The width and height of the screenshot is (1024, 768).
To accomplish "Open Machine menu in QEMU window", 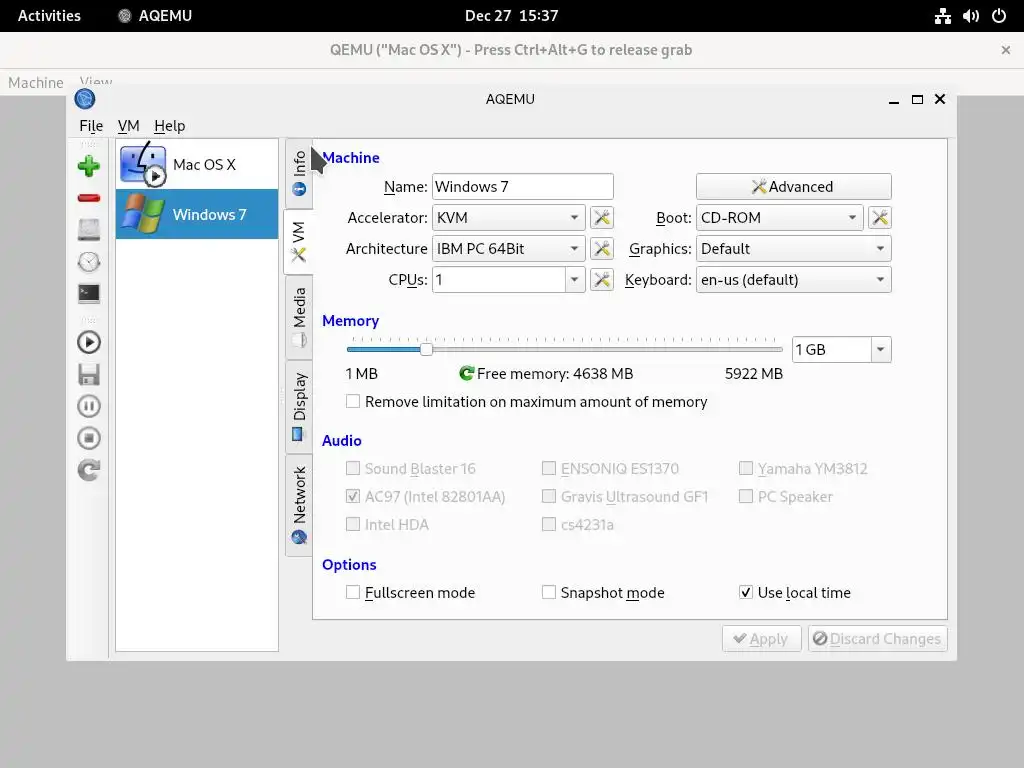I will pyautogui.click(x=36, y=83).
